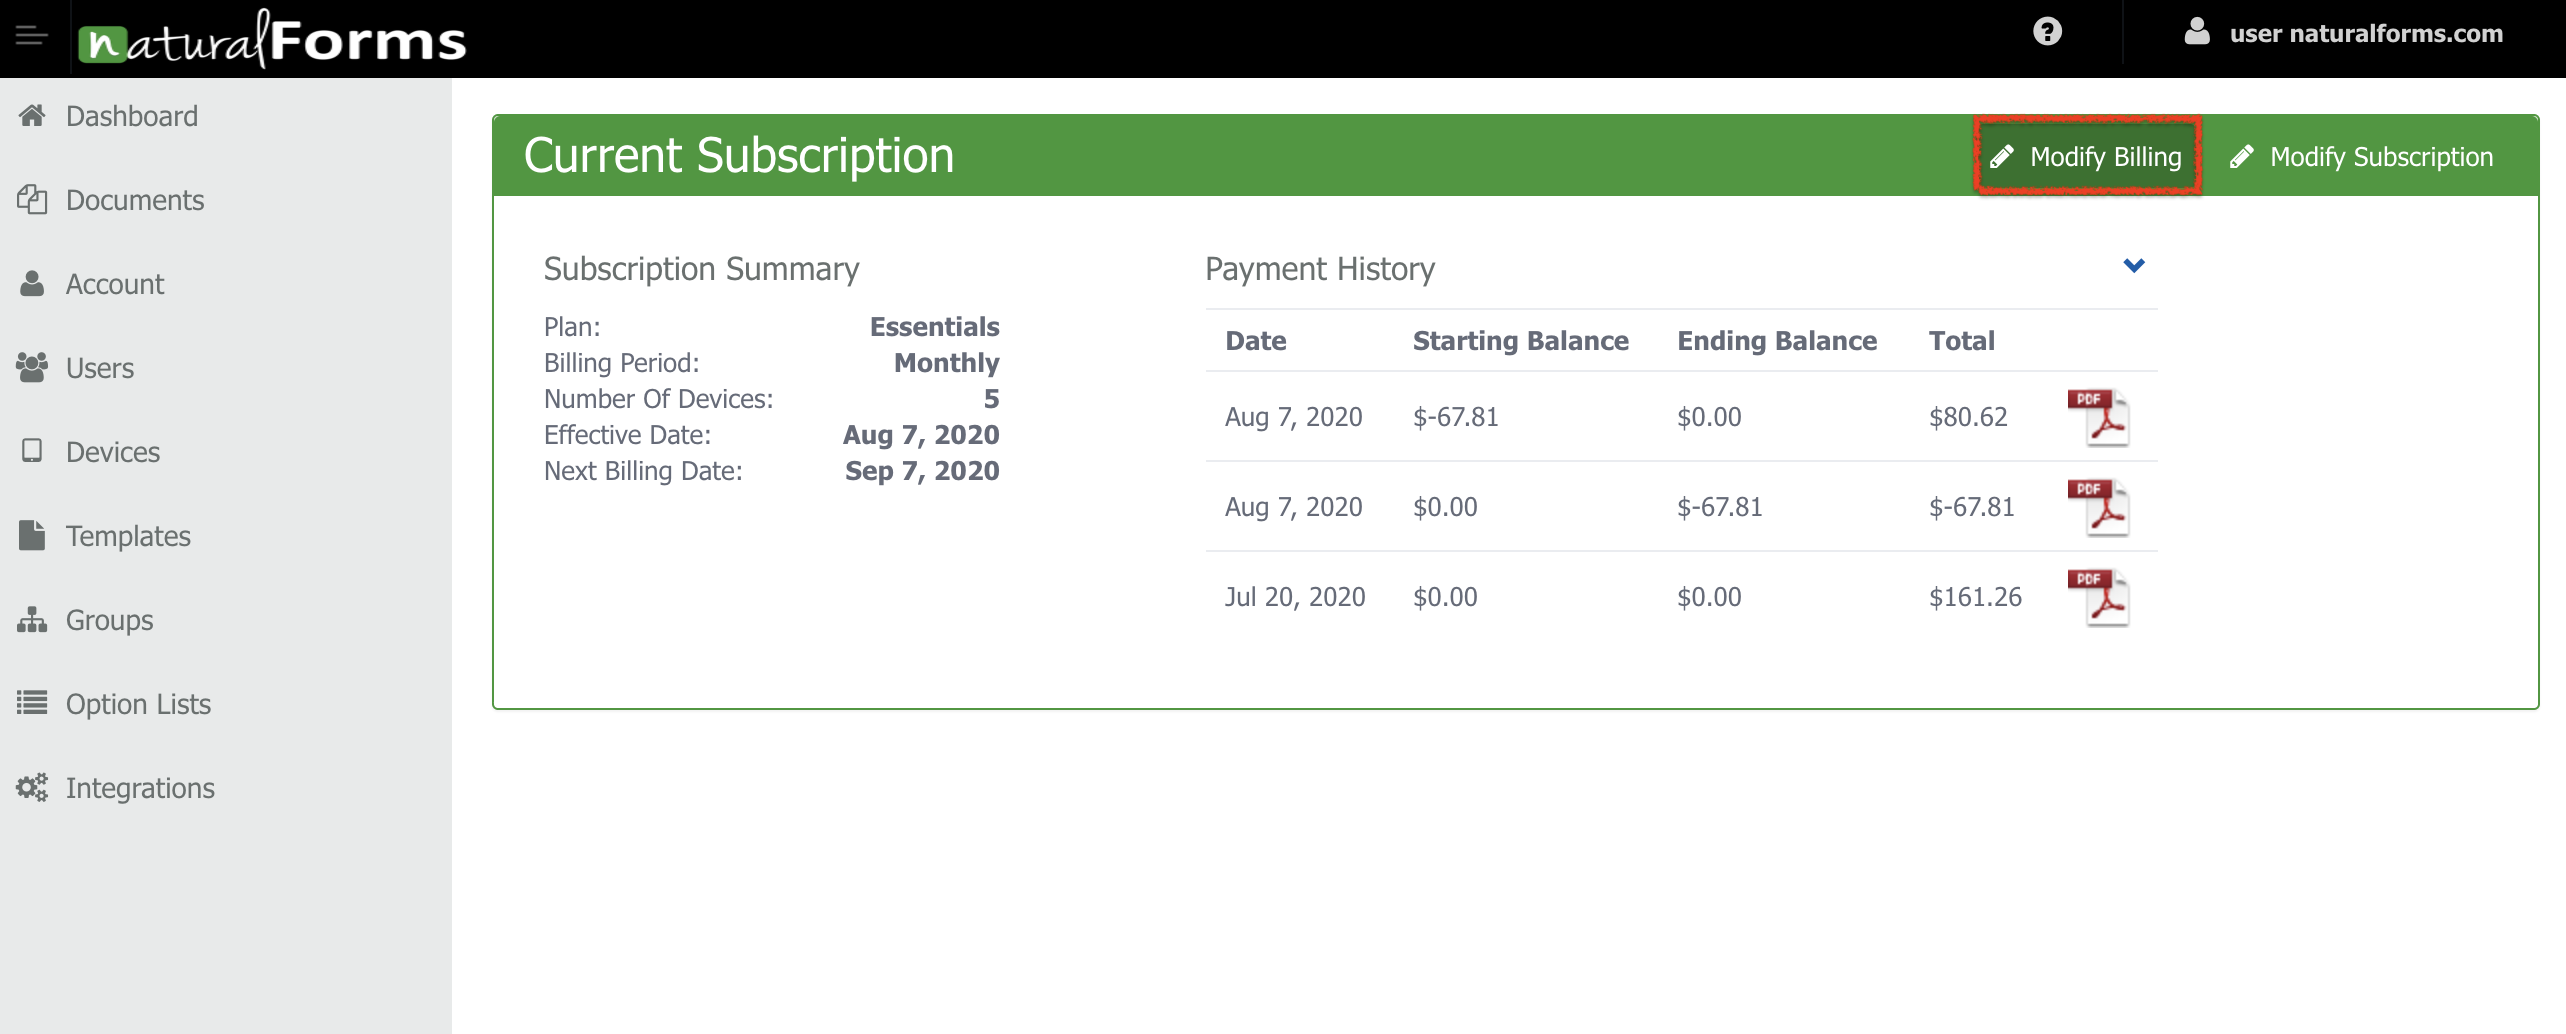
Task: Click the naturalForms logo
Action: (x=273, y=39)
